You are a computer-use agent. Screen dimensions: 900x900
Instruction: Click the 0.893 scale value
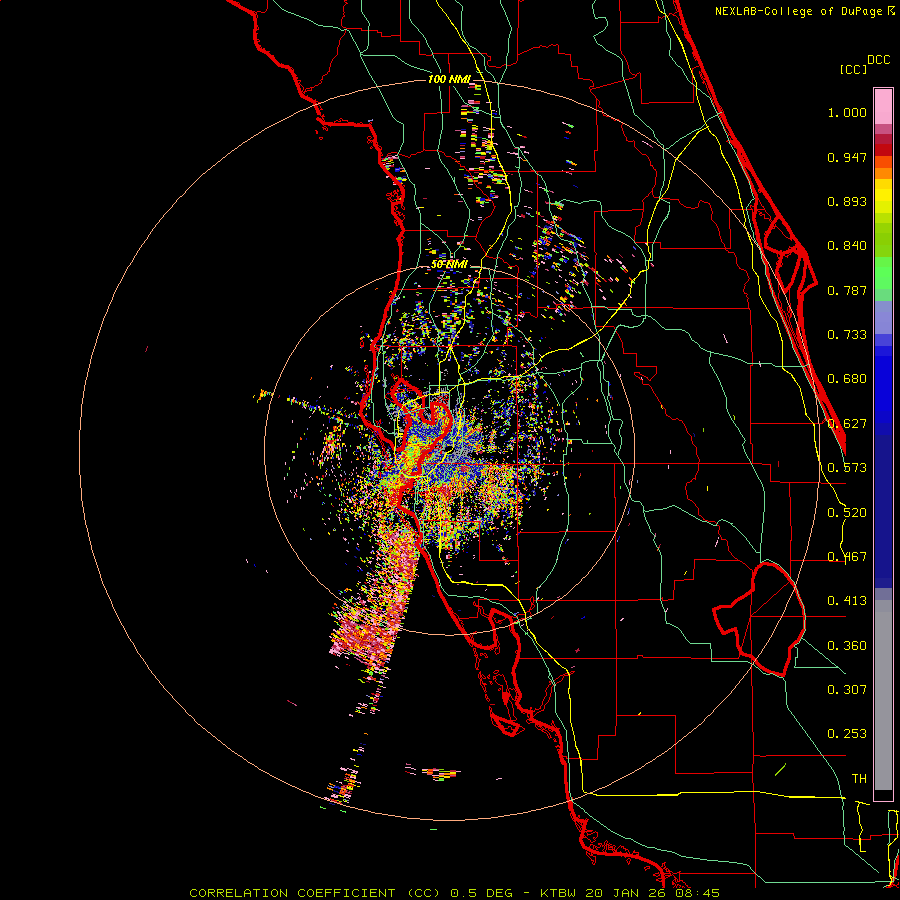pyautogui.click(x=847, y=201)
